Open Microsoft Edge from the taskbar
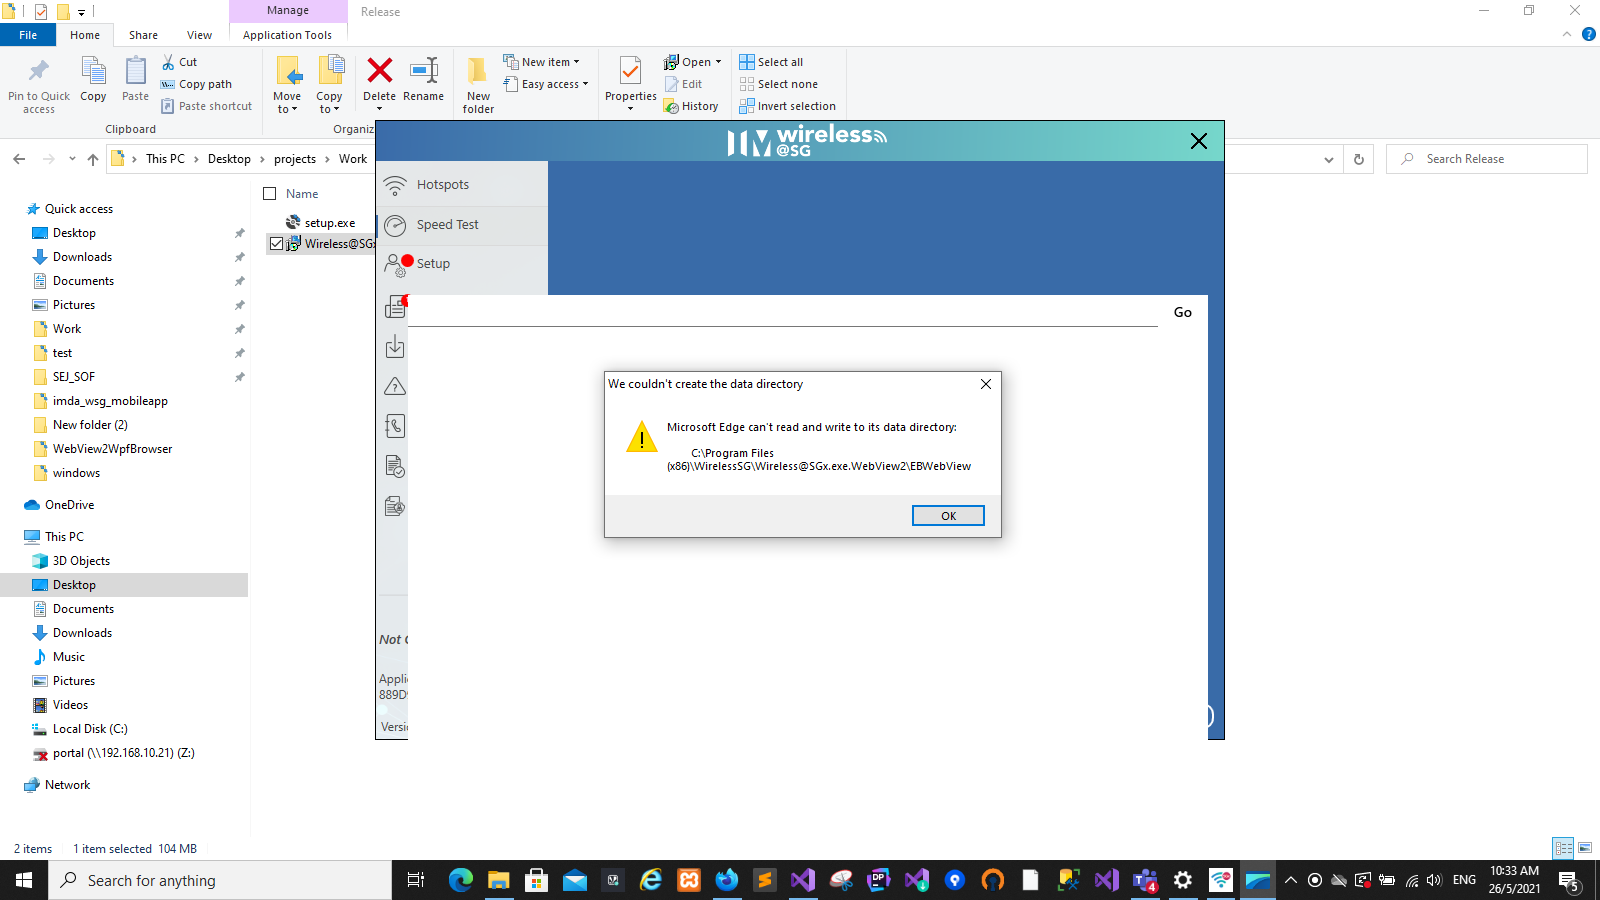 460,880
